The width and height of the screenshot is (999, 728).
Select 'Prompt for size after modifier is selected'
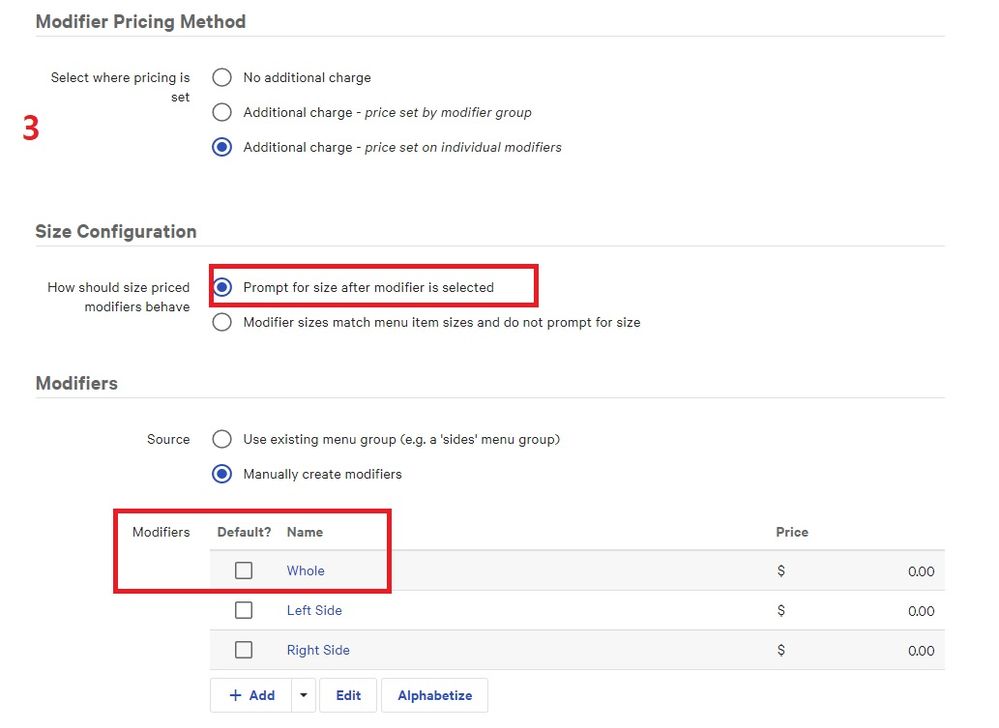tap(222, 287)
